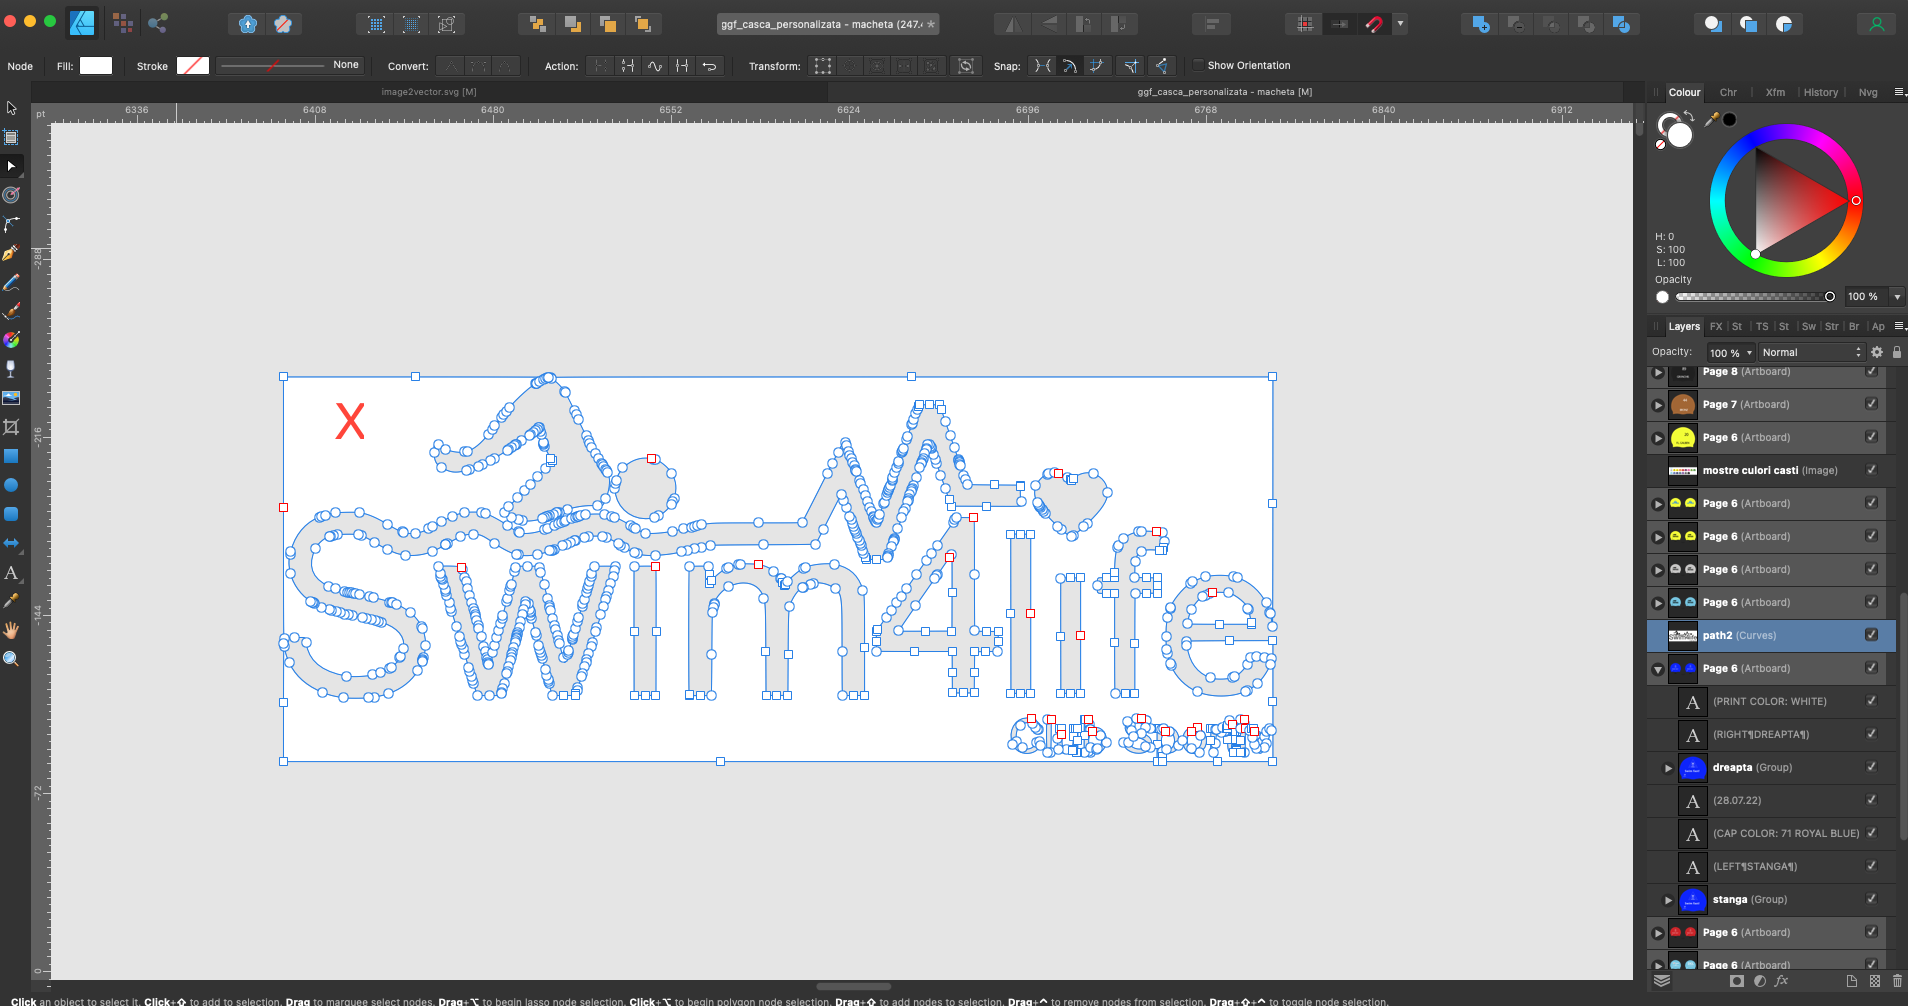This screenshot has height=1006, width=1908.
Task: Toggle visibility of path2 Curves layer
Action: (1871, 635)
